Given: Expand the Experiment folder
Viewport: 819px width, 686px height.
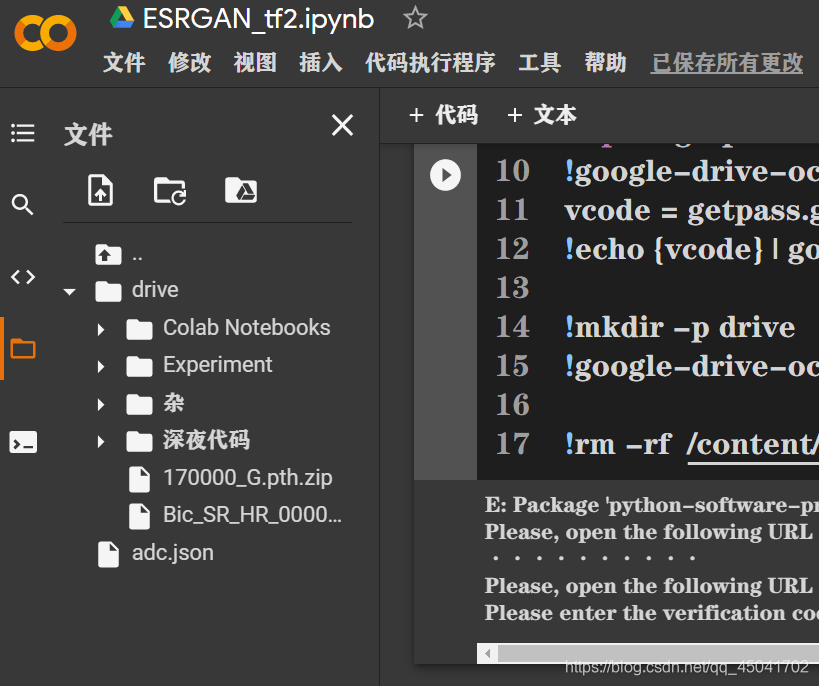Looking at the screenshot, I should 101,367.
